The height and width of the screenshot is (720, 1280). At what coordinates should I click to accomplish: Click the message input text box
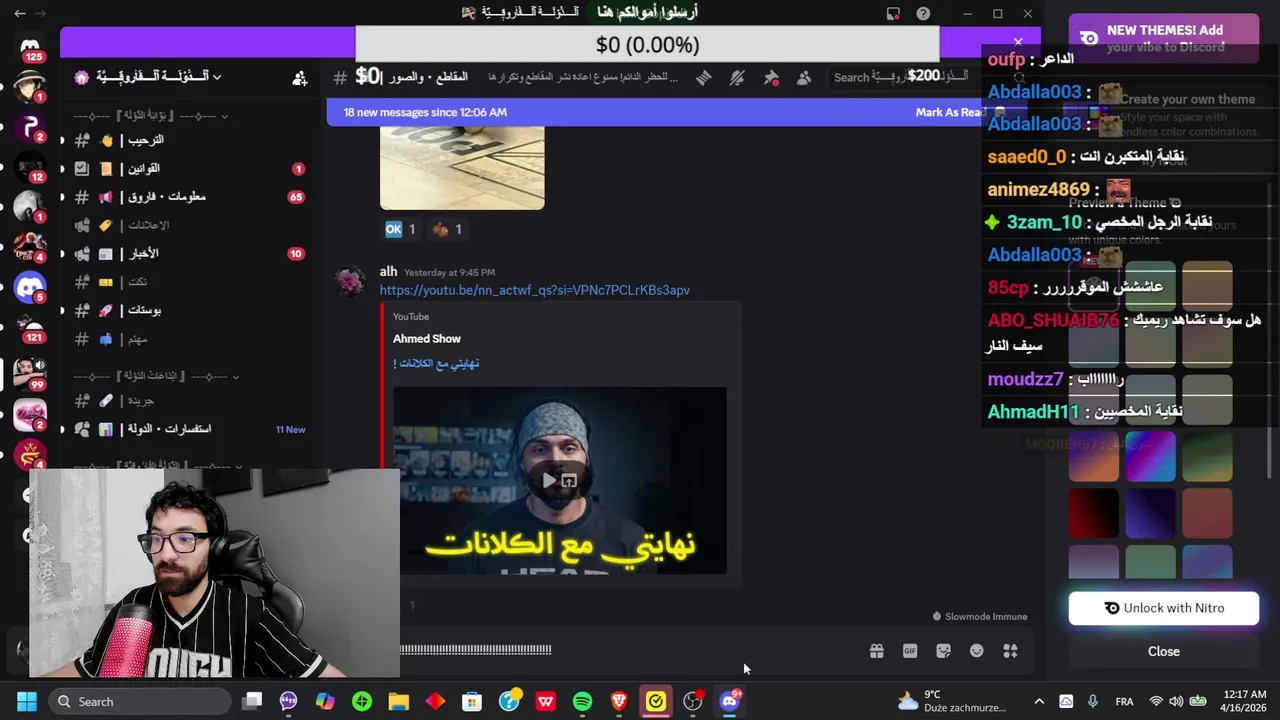tap(630, 650)
